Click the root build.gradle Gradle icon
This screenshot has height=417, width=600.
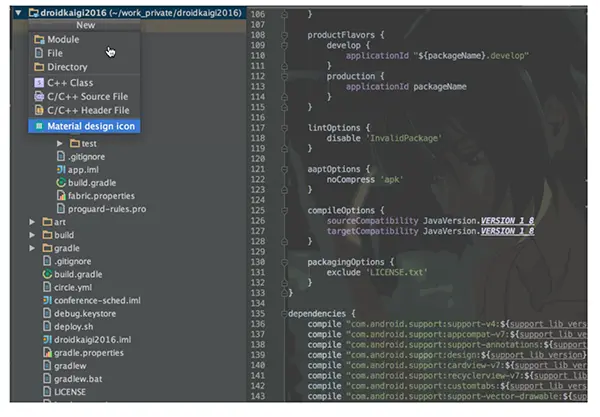[47, 274]
